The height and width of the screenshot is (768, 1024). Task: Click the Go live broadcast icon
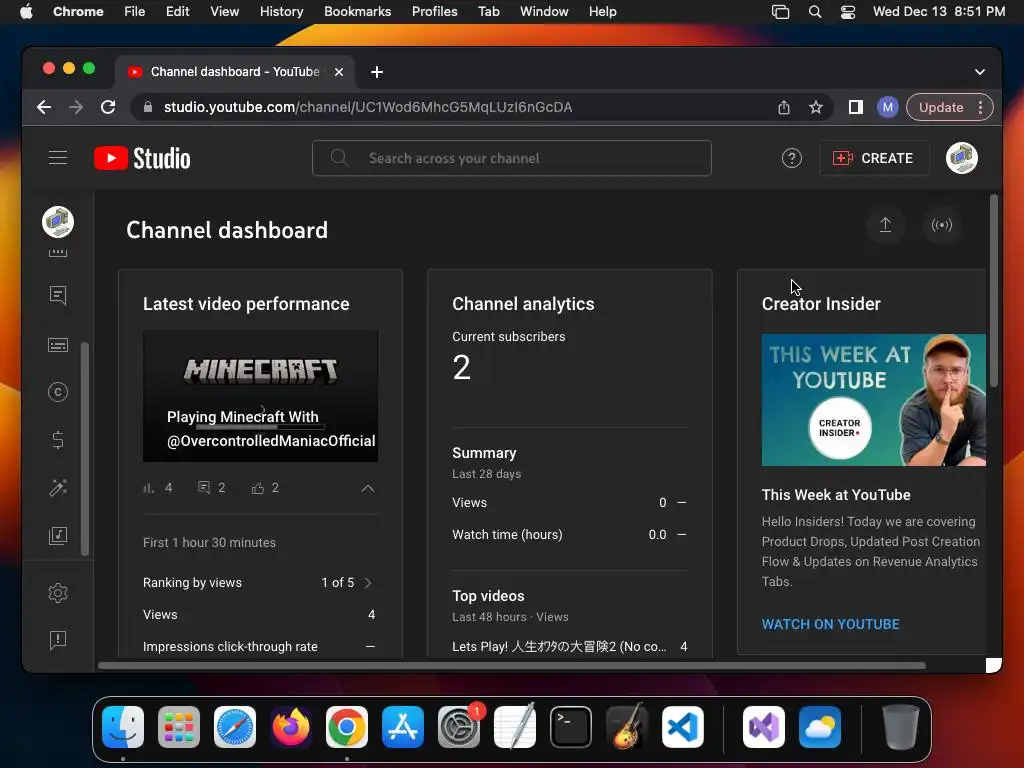pyautogui.click(x=942, y=225)
